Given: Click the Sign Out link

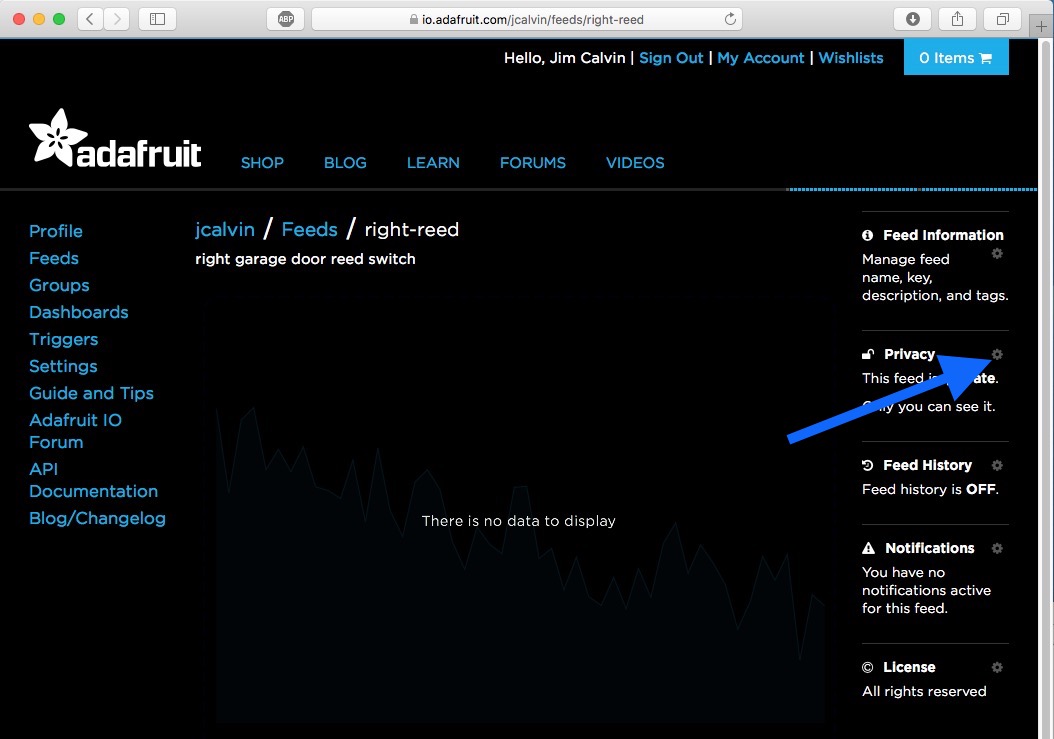Looking at the screenshot, I should (671, 58).
